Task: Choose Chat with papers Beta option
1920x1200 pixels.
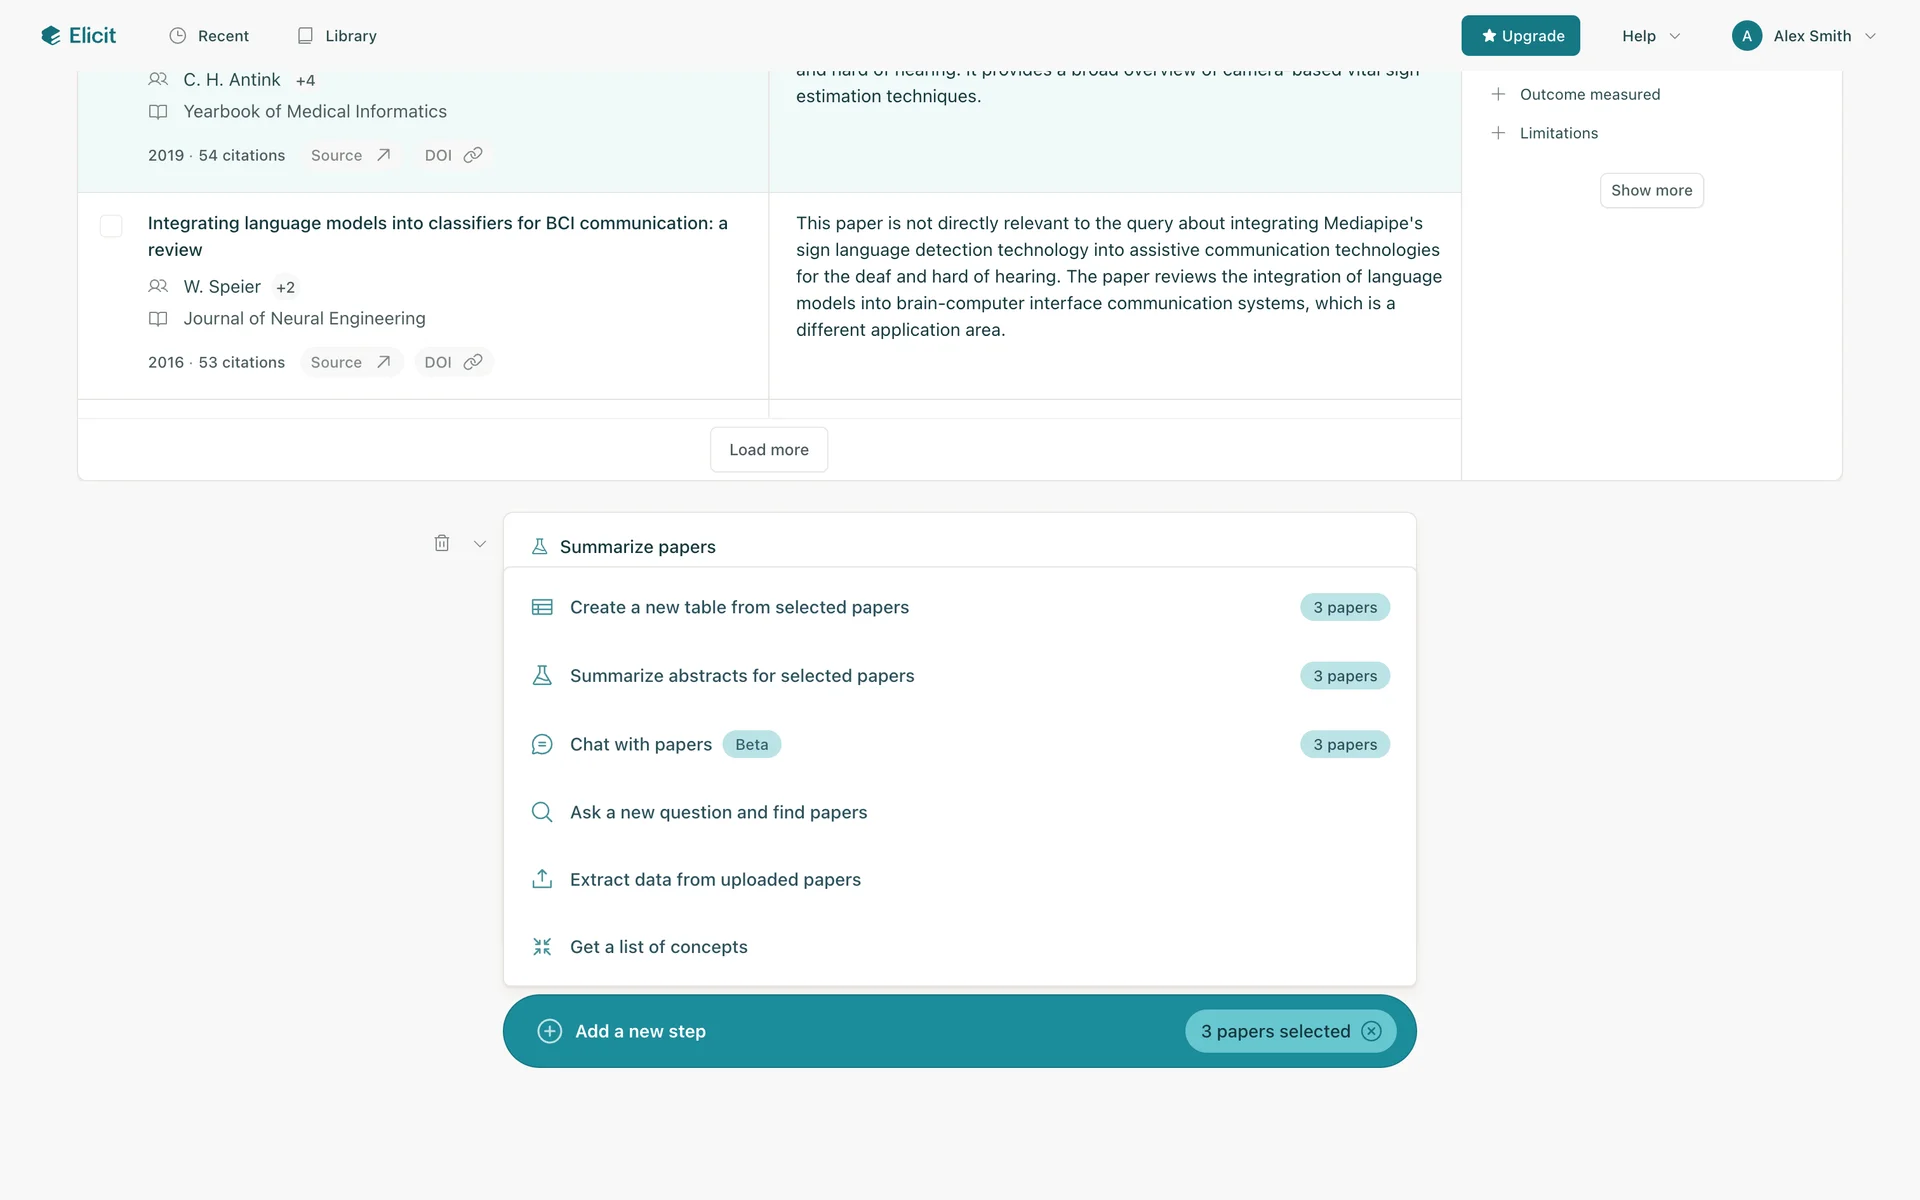Action: click(641, 744)
